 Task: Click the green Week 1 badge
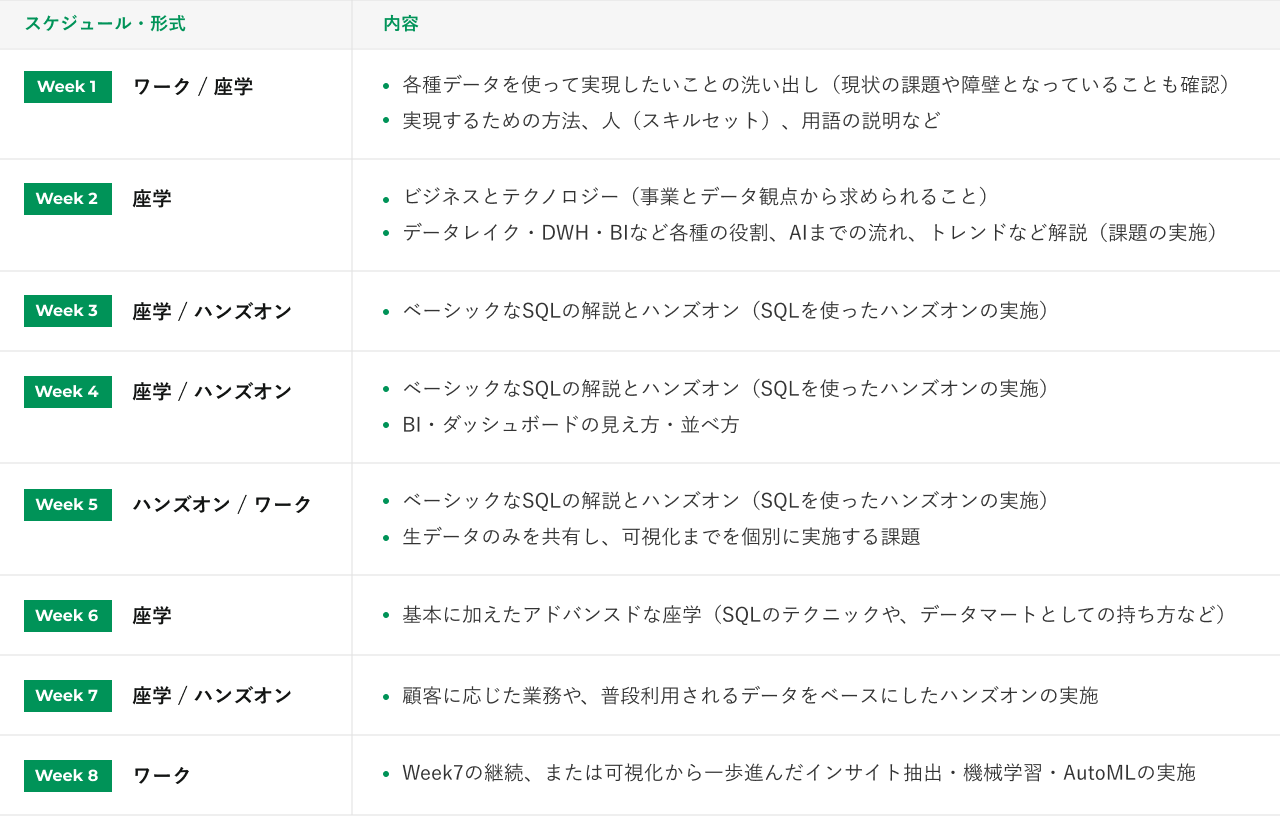67,87
